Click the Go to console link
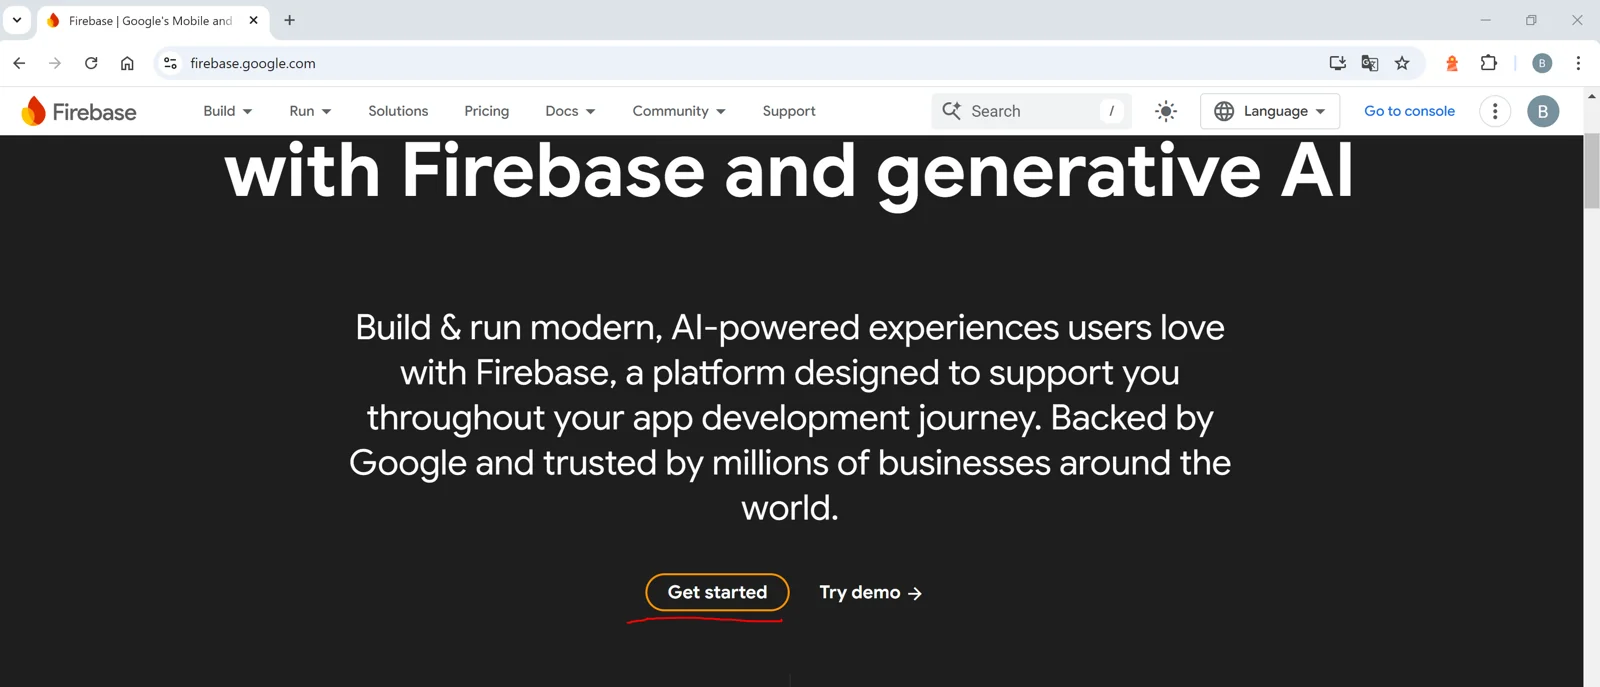Screen dimensions: 1600x687 pyautogui.click(x=1409, y=111)
